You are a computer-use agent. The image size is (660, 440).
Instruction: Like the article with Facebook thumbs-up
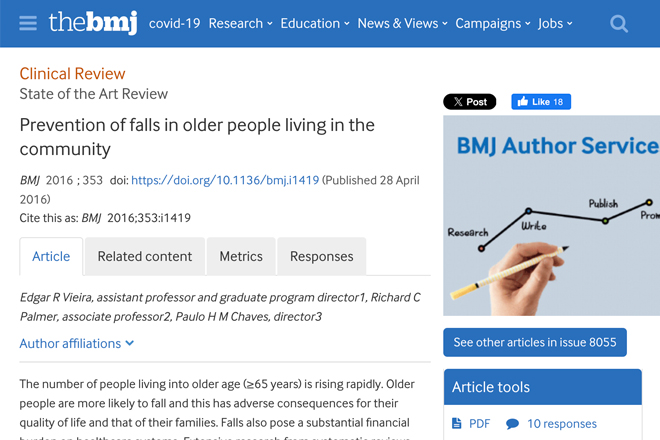coord(541,102)
